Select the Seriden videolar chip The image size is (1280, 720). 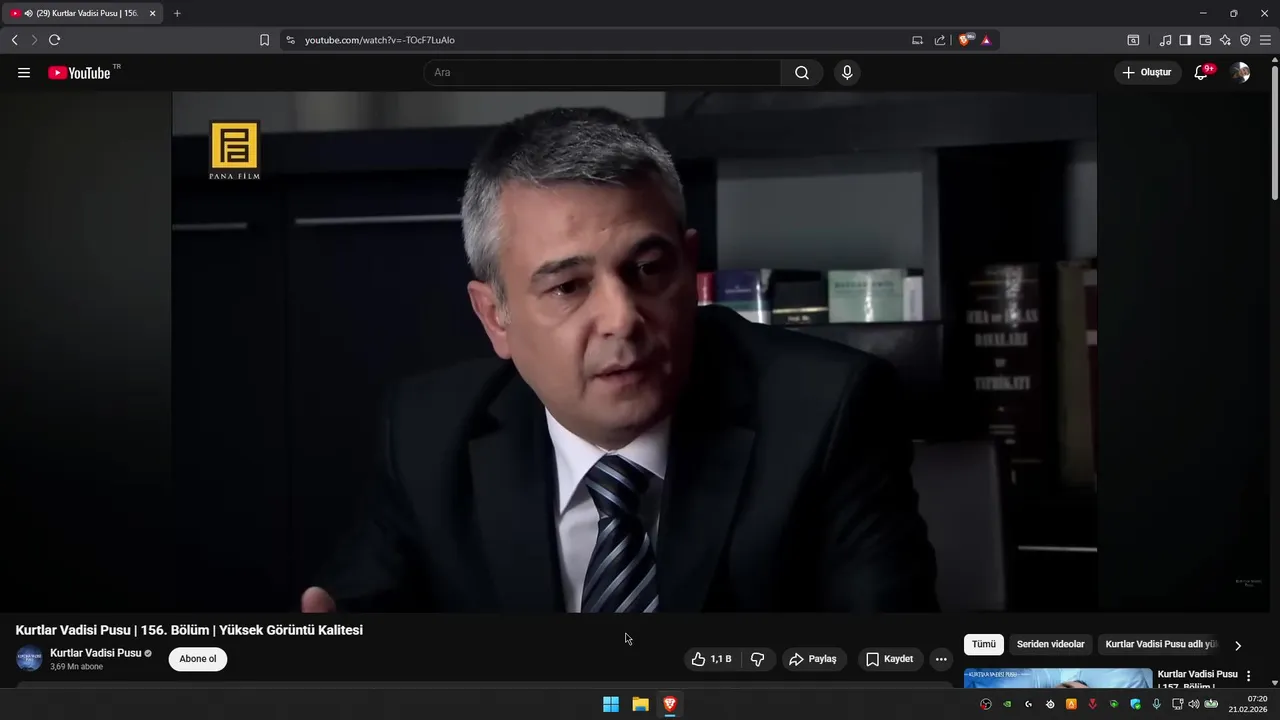point(1050,644)
